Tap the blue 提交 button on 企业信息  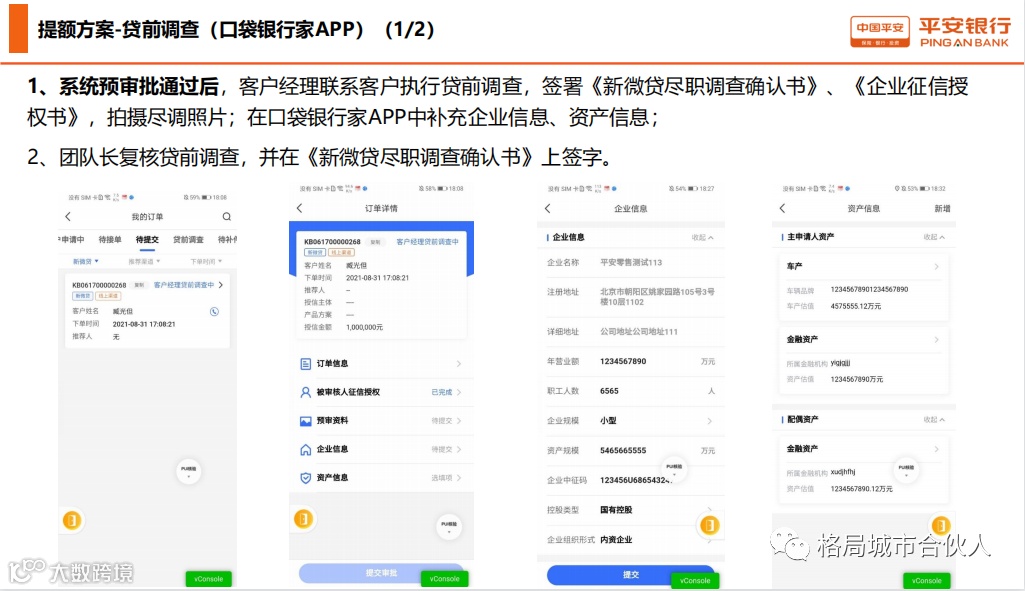point(631,575)
